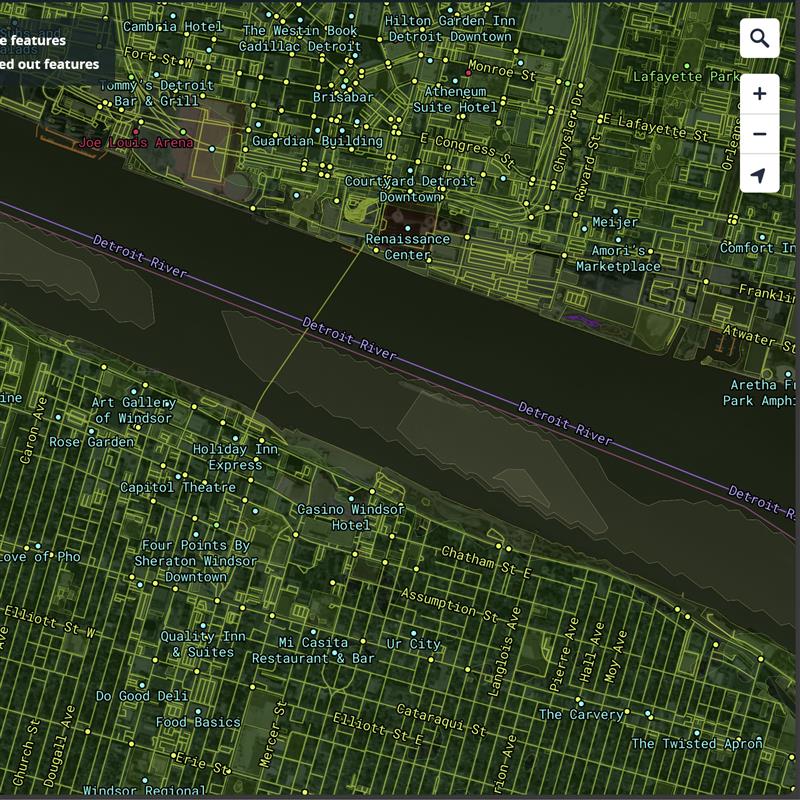Select the Food Basics label
Viewport: 800px width, 800px height.
coord(198,722)
